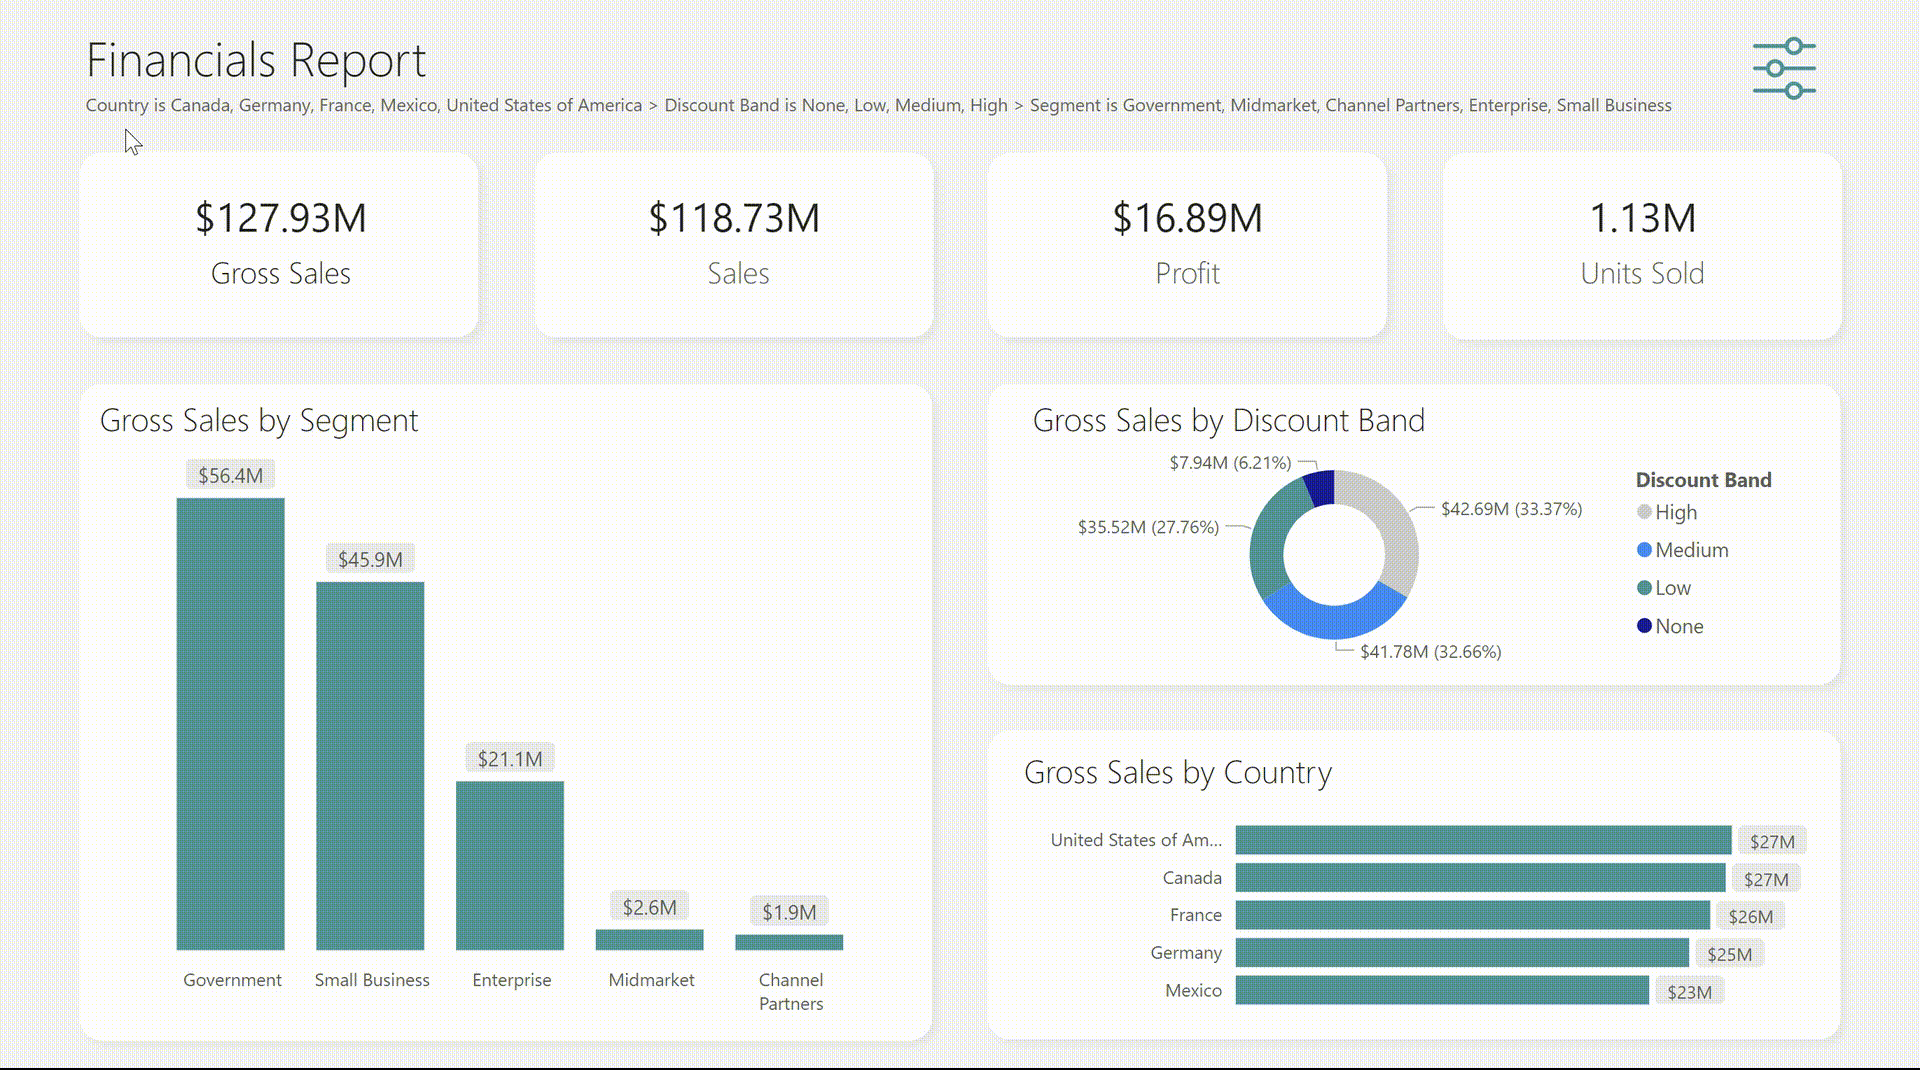Click the Medium legend color marker

pyautogui.click(x=1644, y=549)
